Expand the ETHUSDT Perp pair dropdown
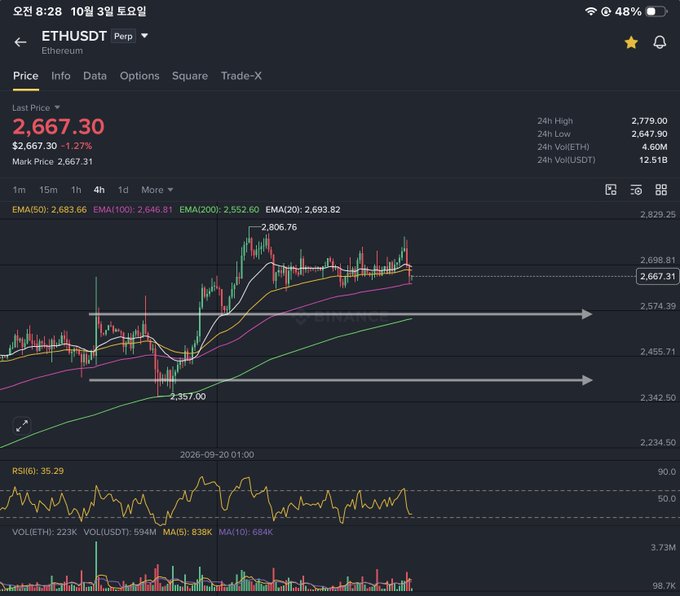Image resolution: width=680 pixels, height=596 pixels. (144, 36)
